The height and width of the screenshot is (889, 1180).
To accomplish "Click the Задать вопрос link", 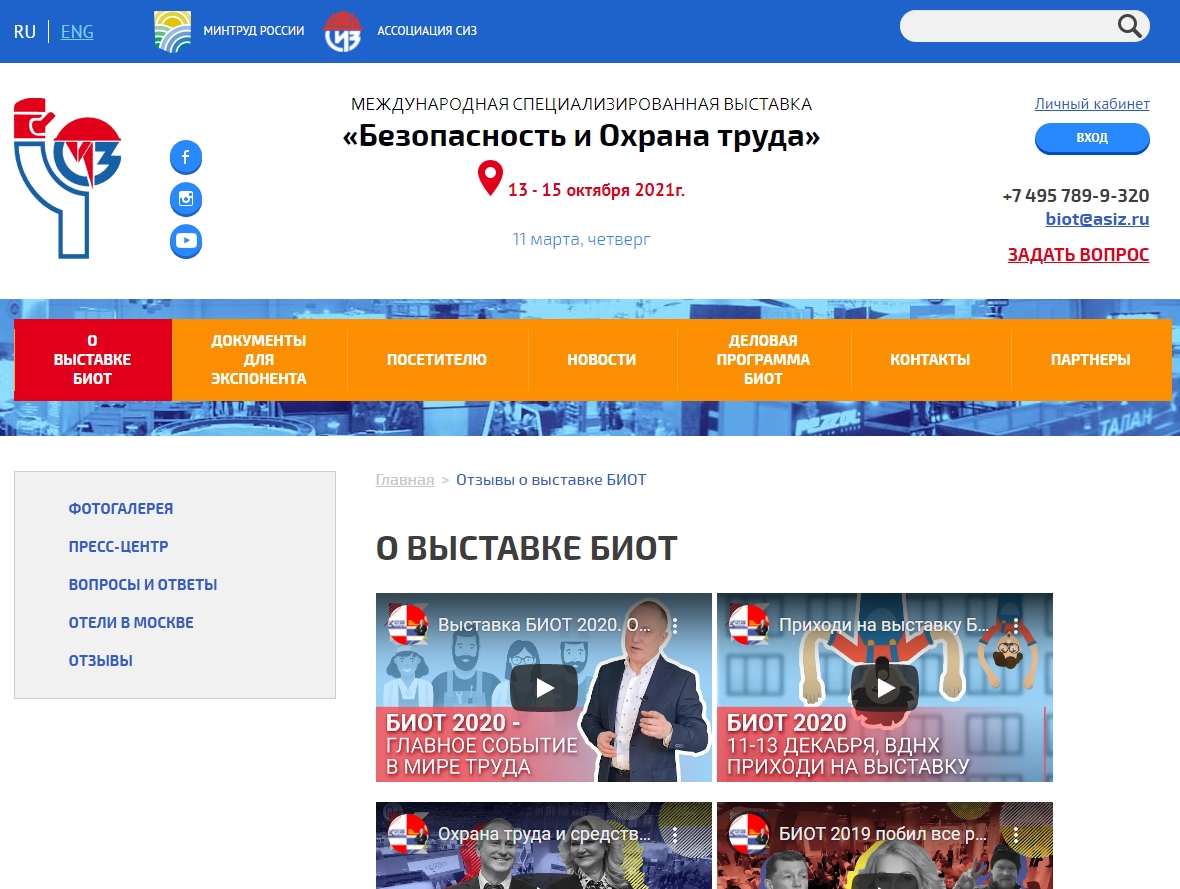I will pos(1078,255).
